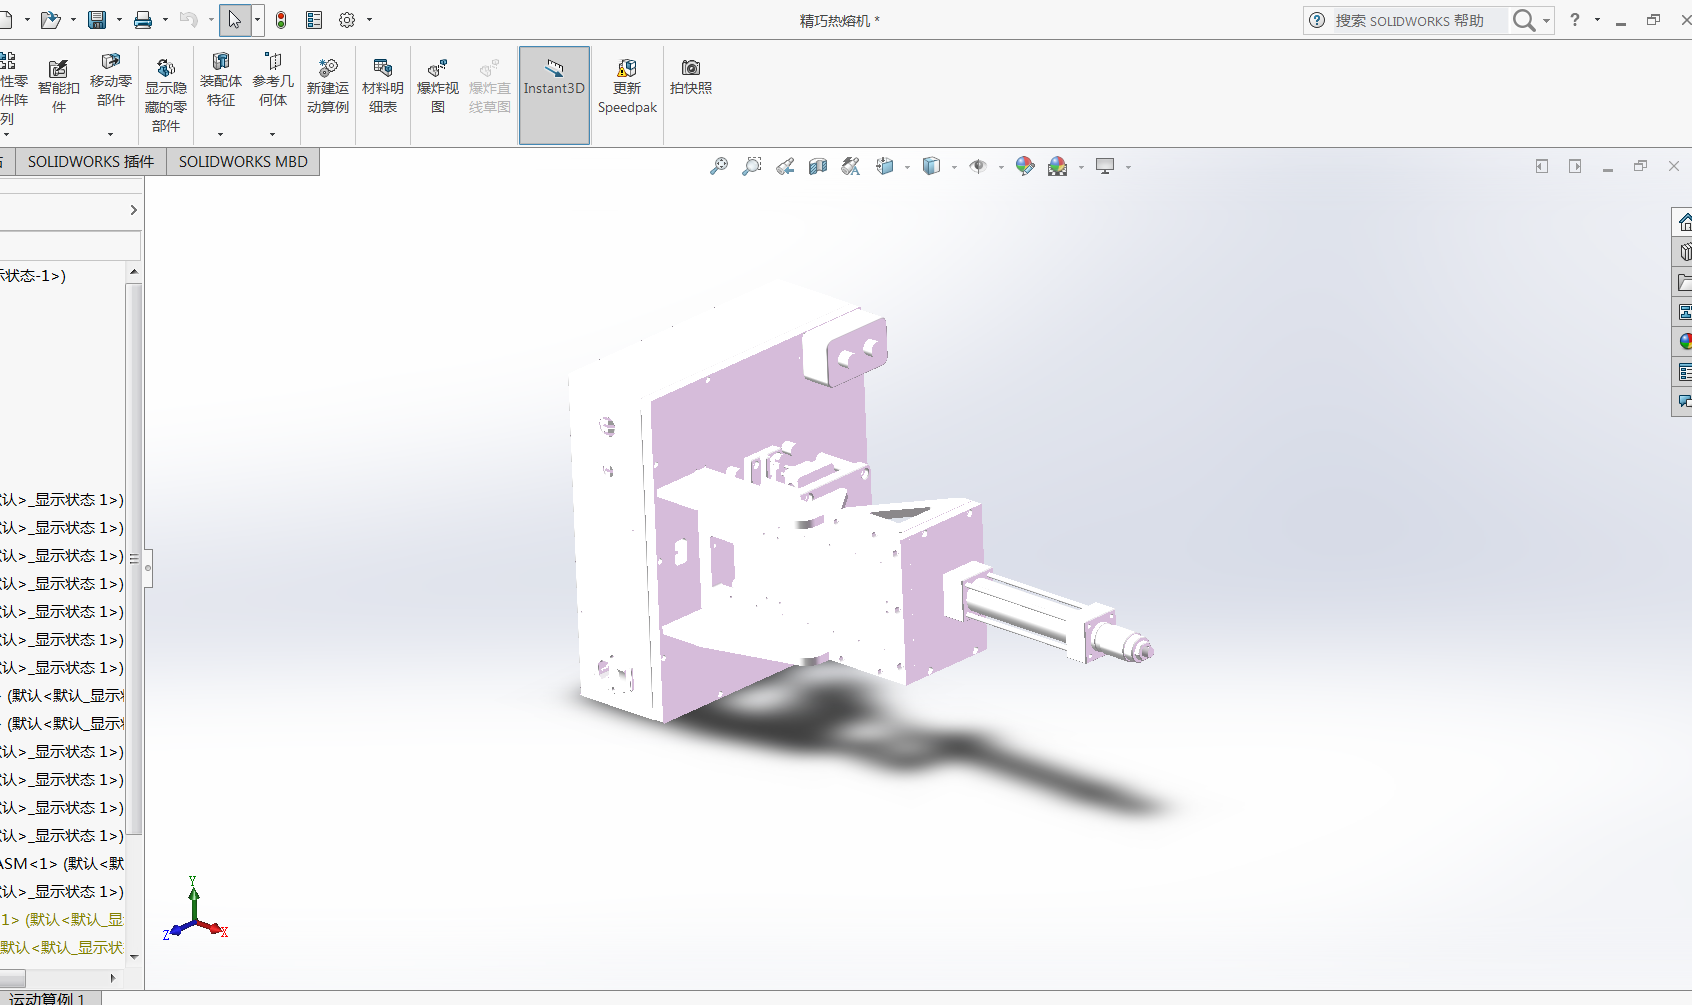Screen dimensions: 1692x1005
Task: Expand the Print button dropdown arrow
Action: (x=165, y=20)
